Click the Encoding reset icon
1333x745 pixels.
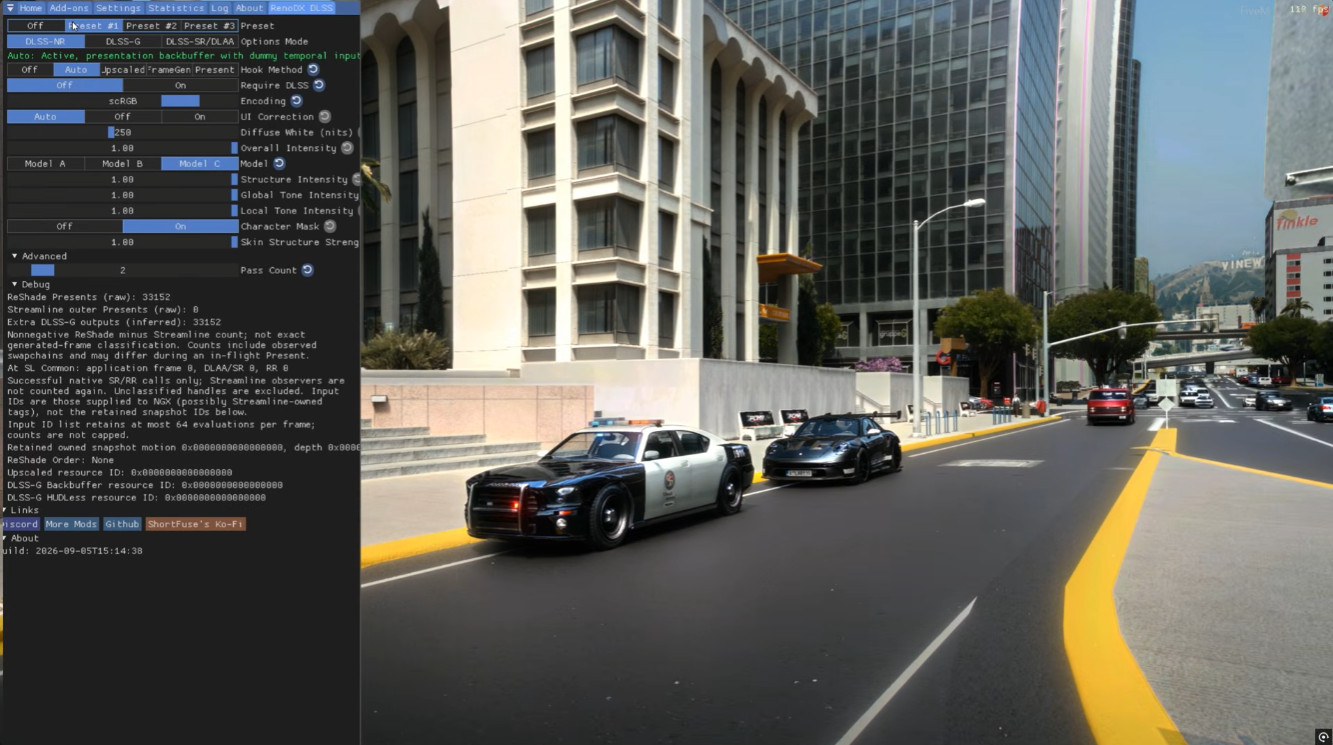296,101
